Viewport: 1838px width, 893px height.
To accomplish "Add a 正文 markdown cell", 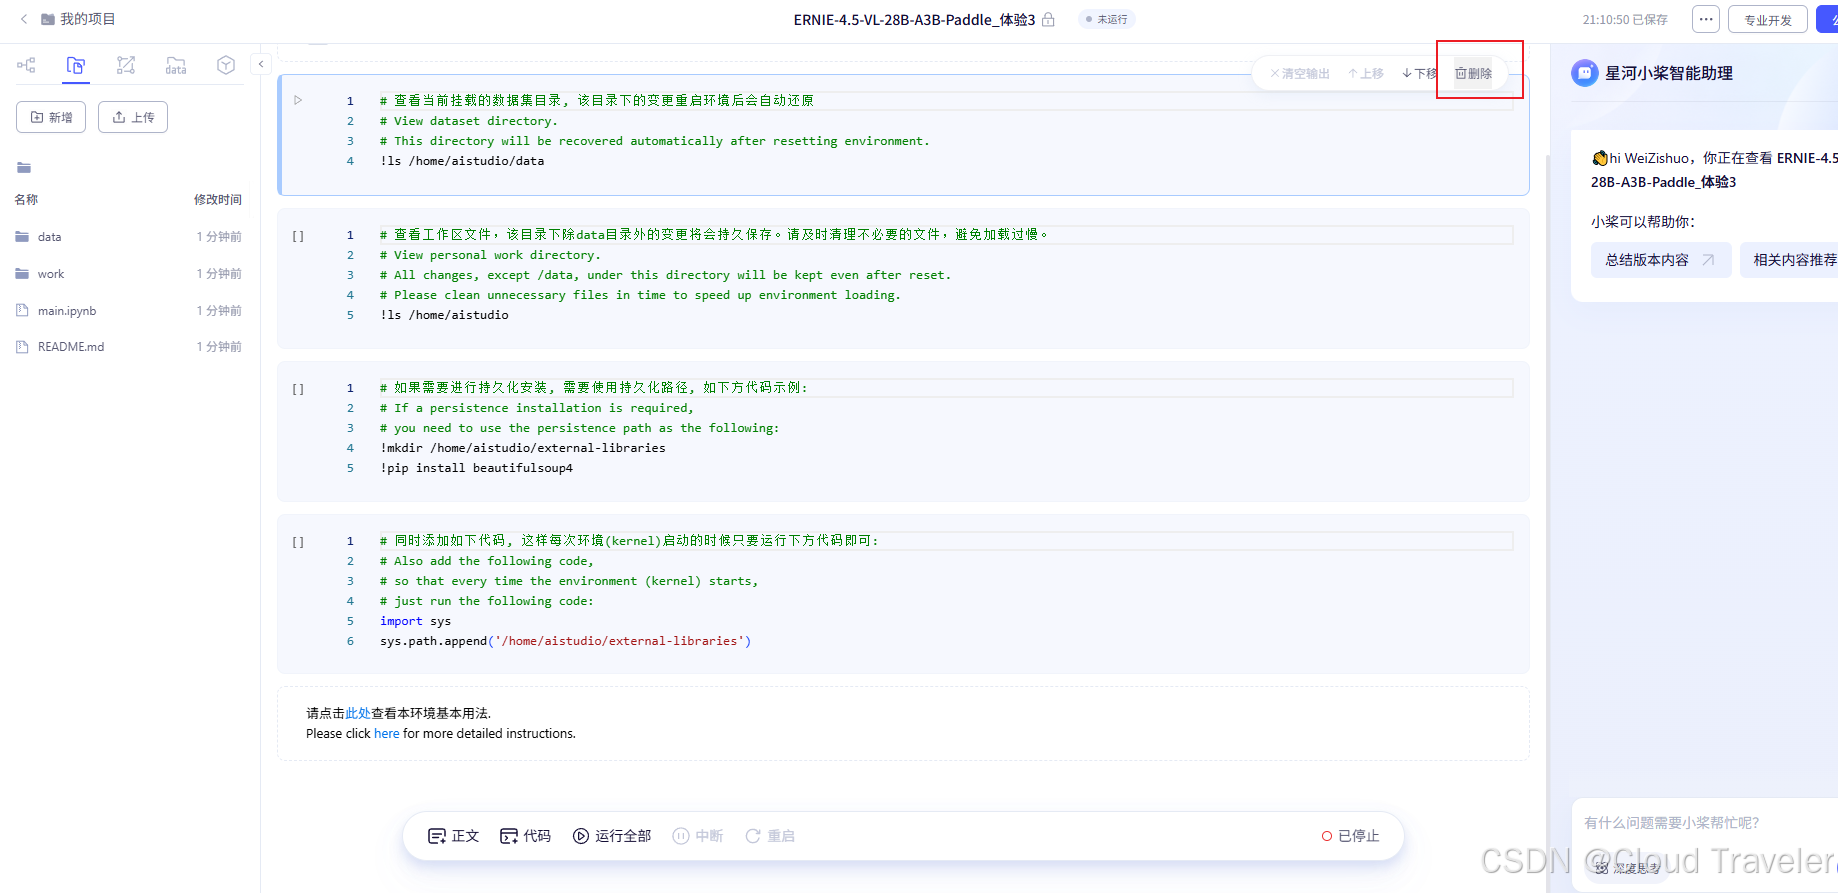I will [x=453, y=836].
